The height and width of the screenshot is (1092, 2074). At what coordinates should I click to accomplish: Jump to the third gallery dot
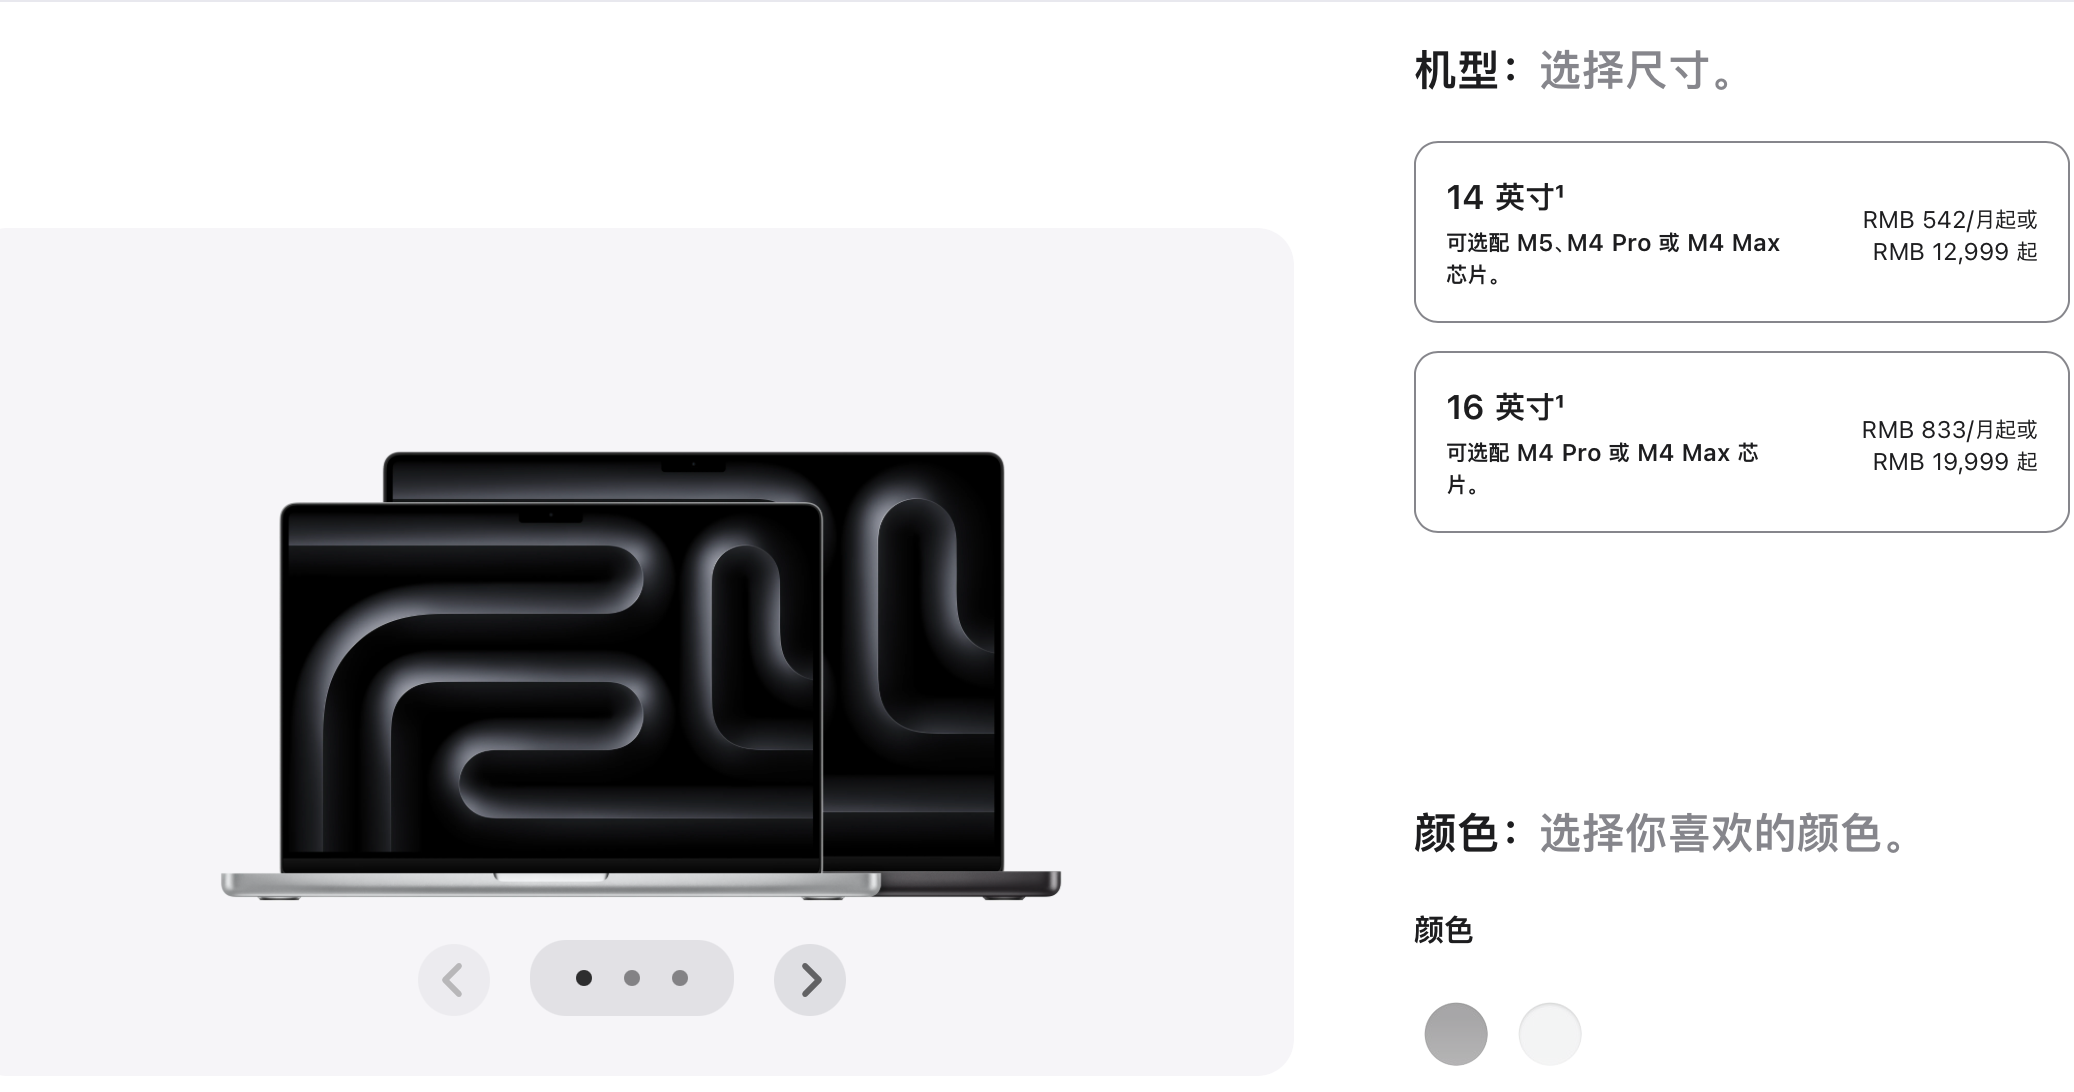pos(680,978)
